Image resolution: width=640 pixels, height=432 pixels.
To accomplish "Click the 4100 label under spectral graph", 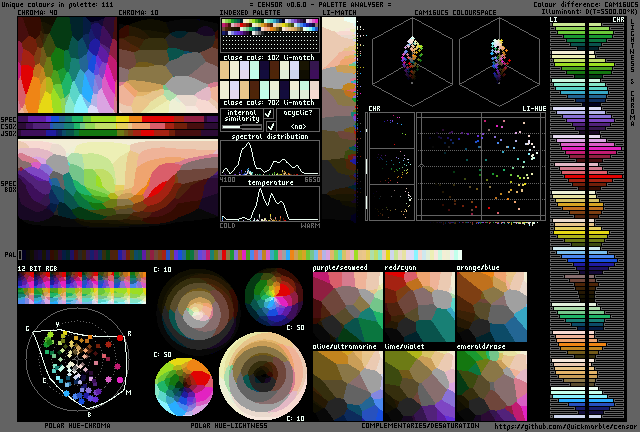I will point(227,180).
